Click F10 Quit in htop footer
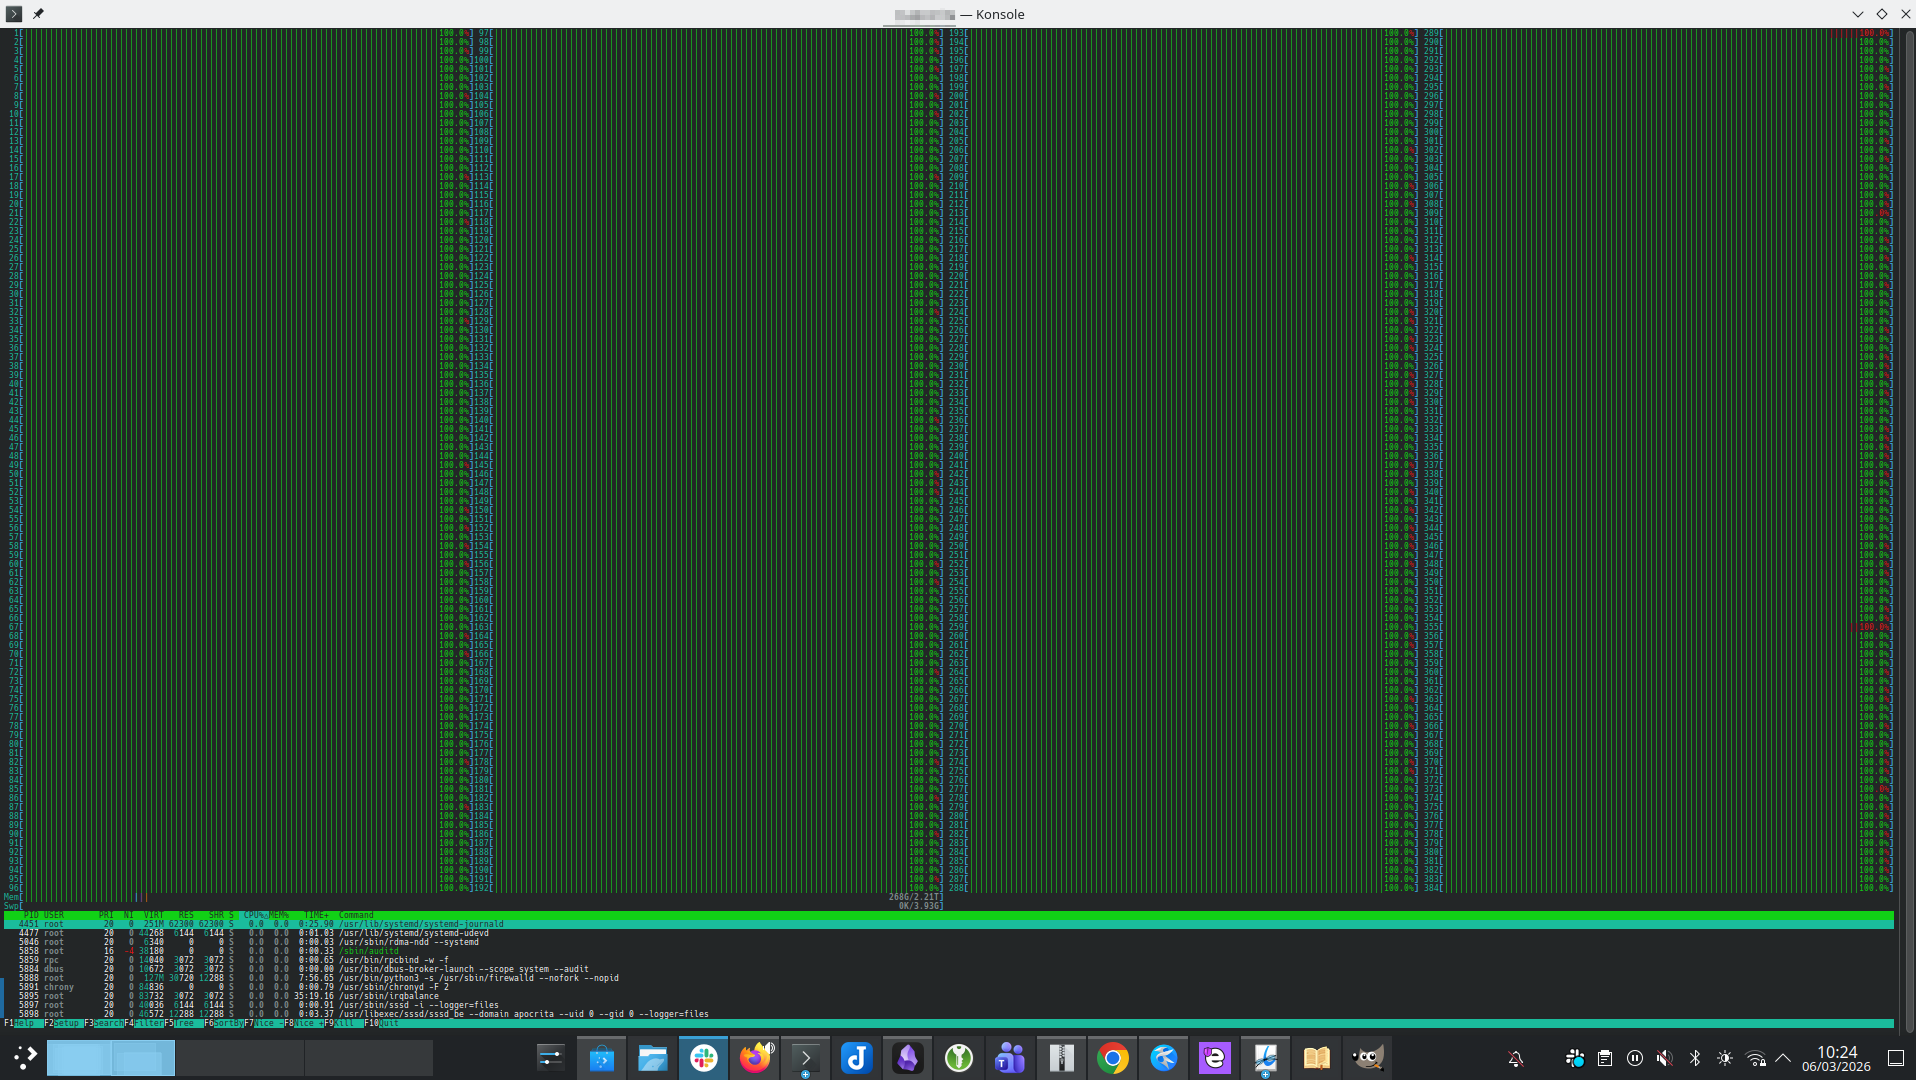This screenshot has height=1080, width=1916. tap(382, 1024)
